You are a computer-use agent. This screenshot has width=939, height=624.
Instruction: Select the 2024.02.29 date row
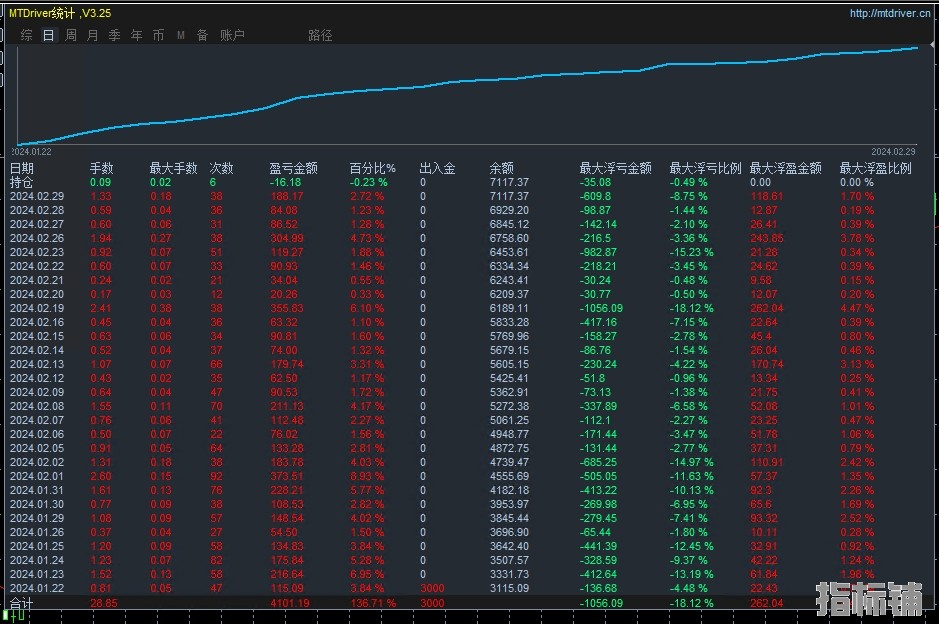point(37,196)
